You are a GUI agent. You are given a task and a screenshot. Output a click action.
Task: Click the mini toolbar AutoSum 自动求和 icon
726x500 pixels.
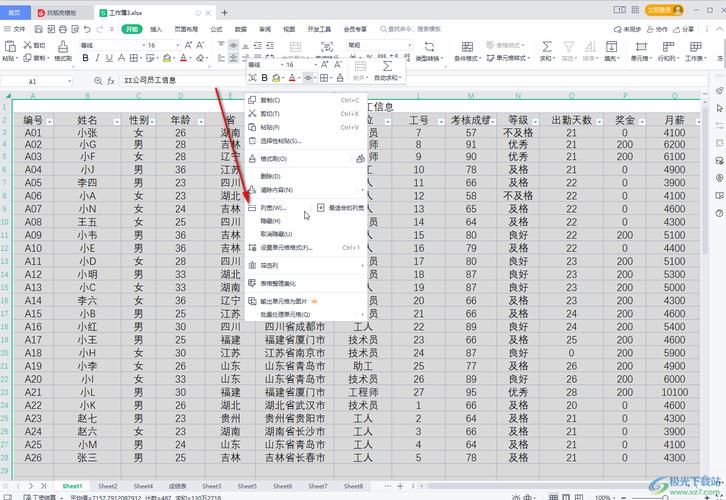tap(387, 66)
